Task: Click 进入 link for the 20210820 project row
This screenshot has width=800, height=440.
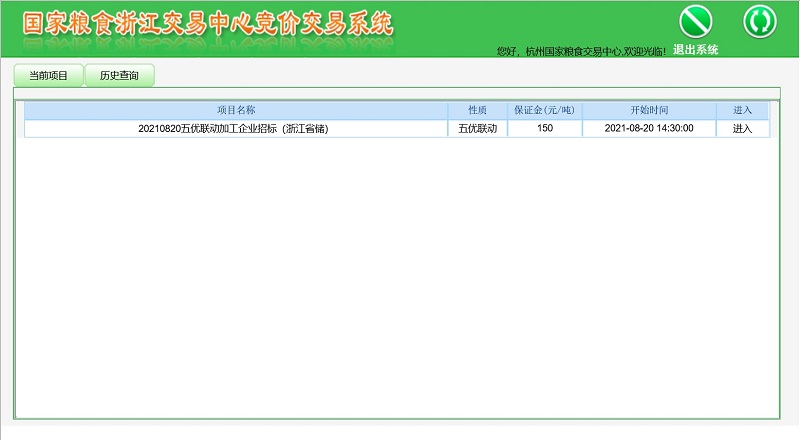Action: (742, 129)
